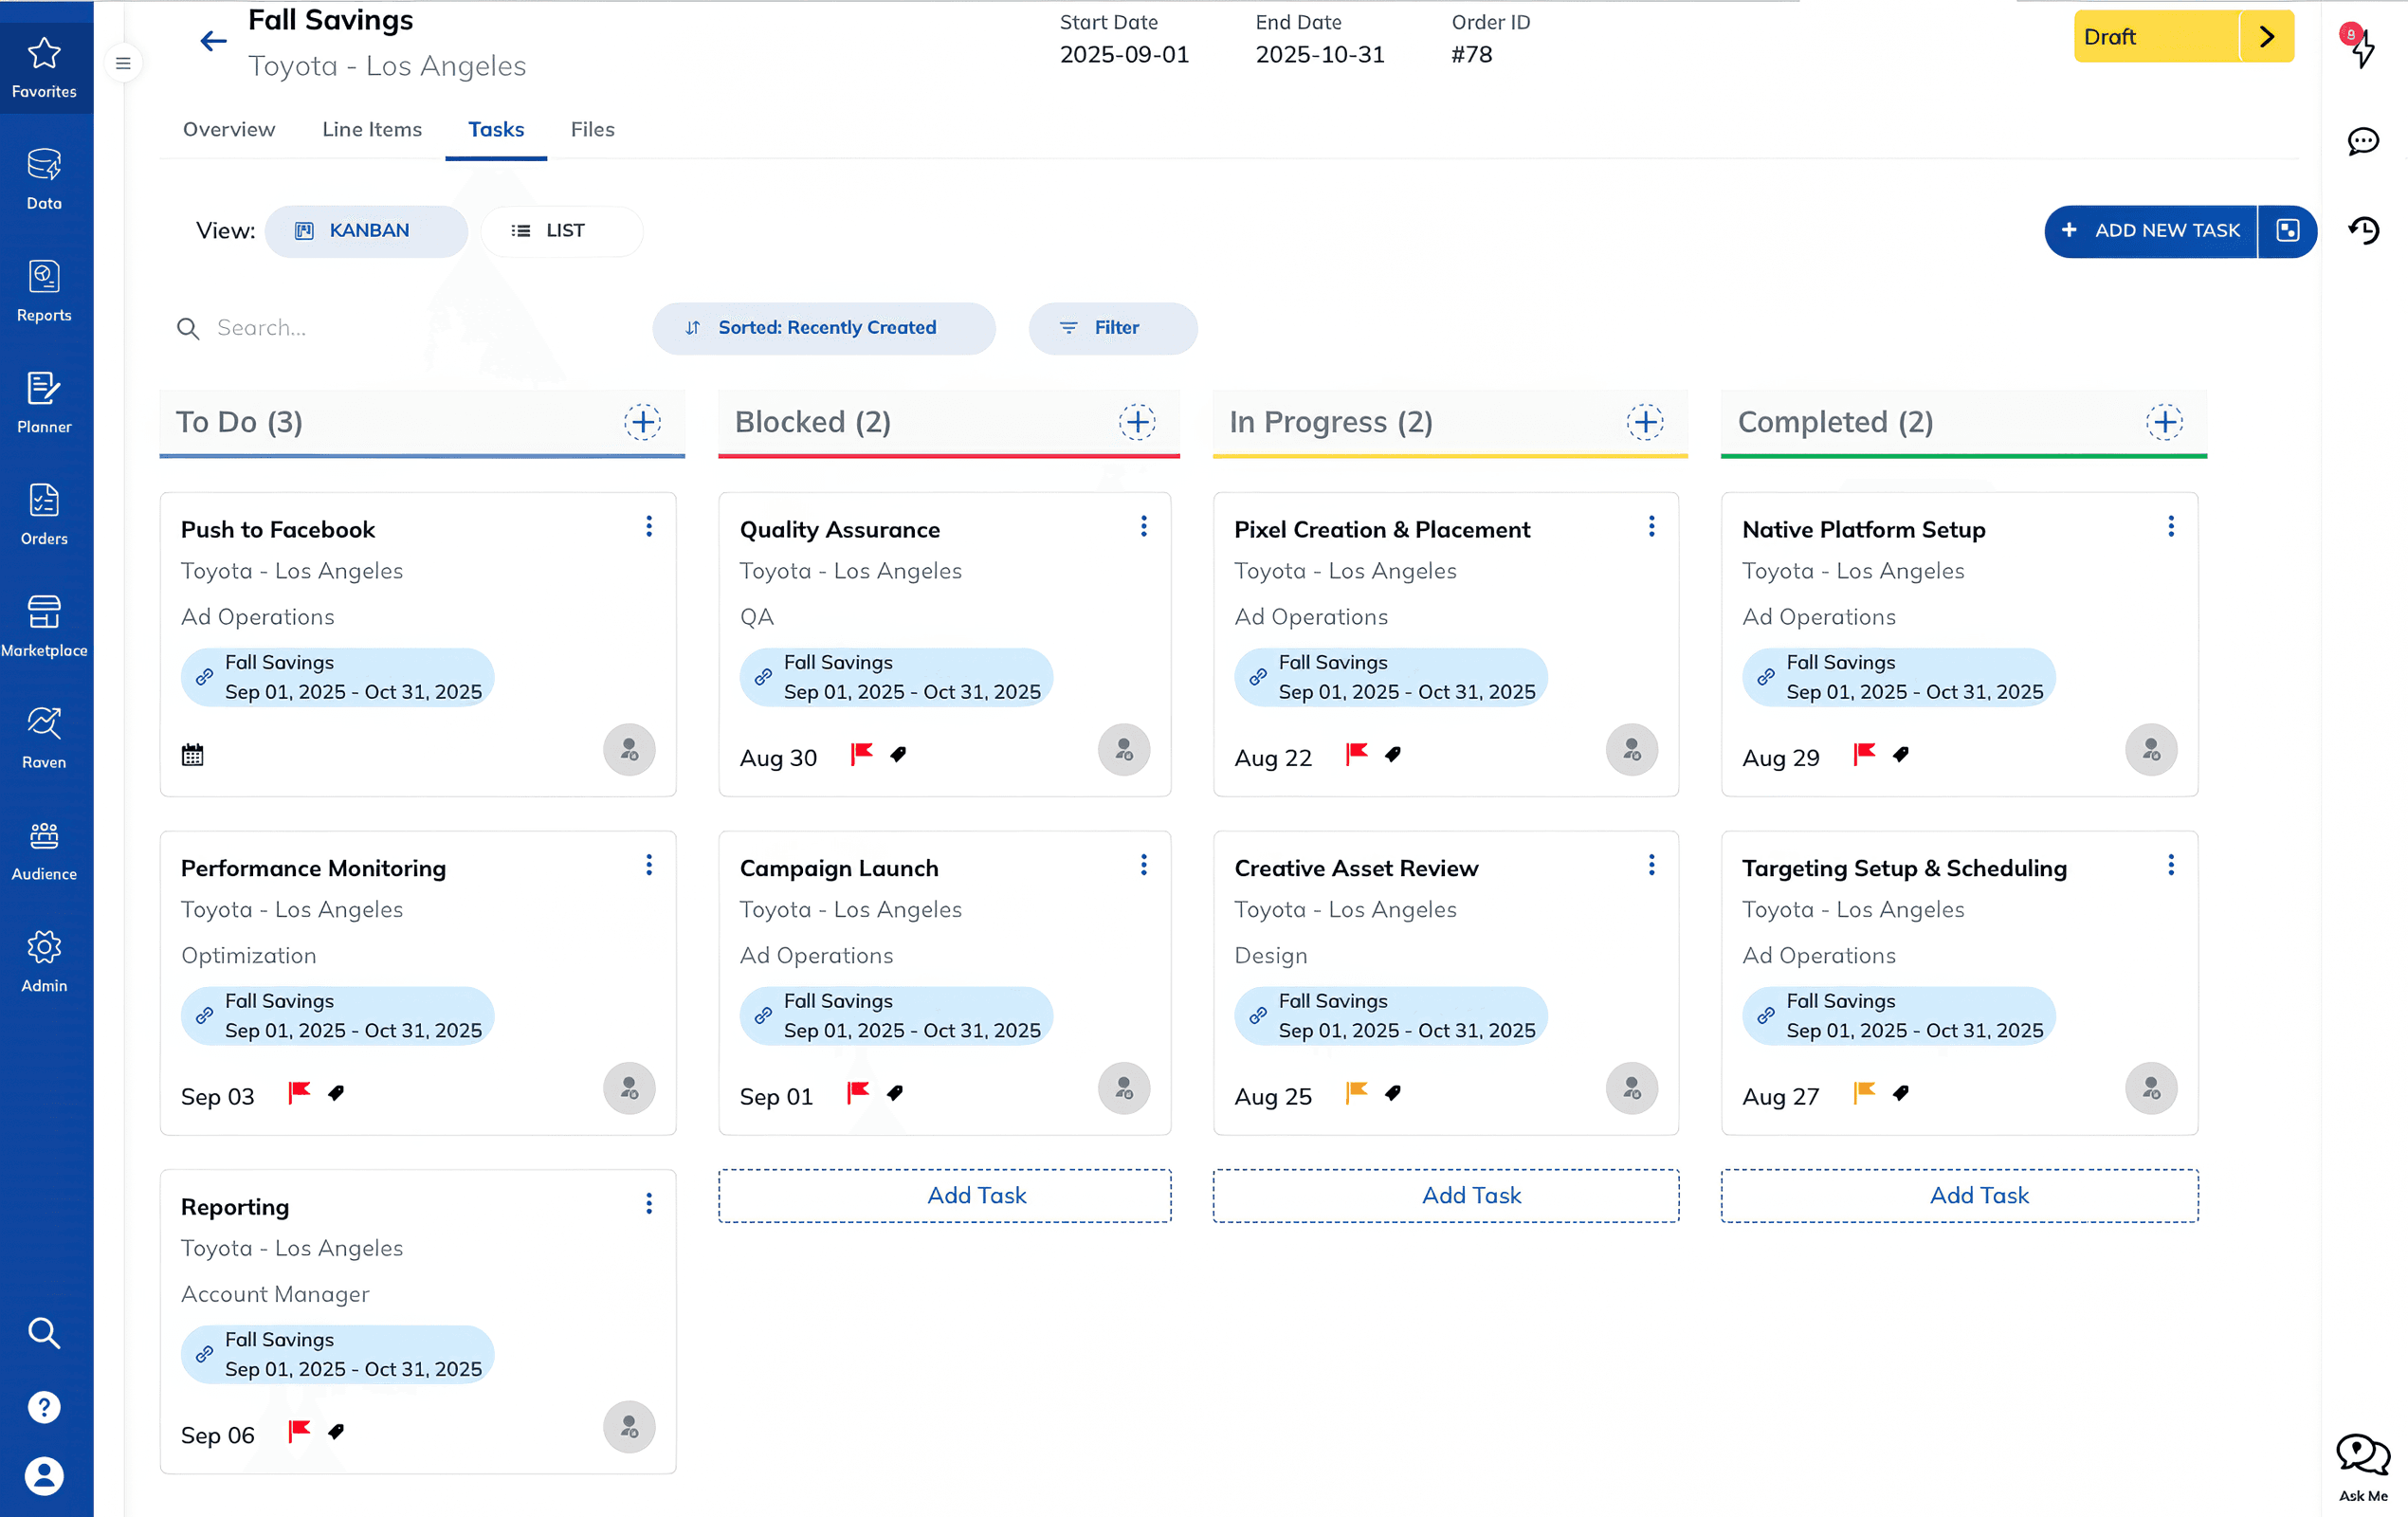Click the Aug 29 due date on Native Platform Setup
Screen dimensions: 2408x1517
pos(1780,758)
